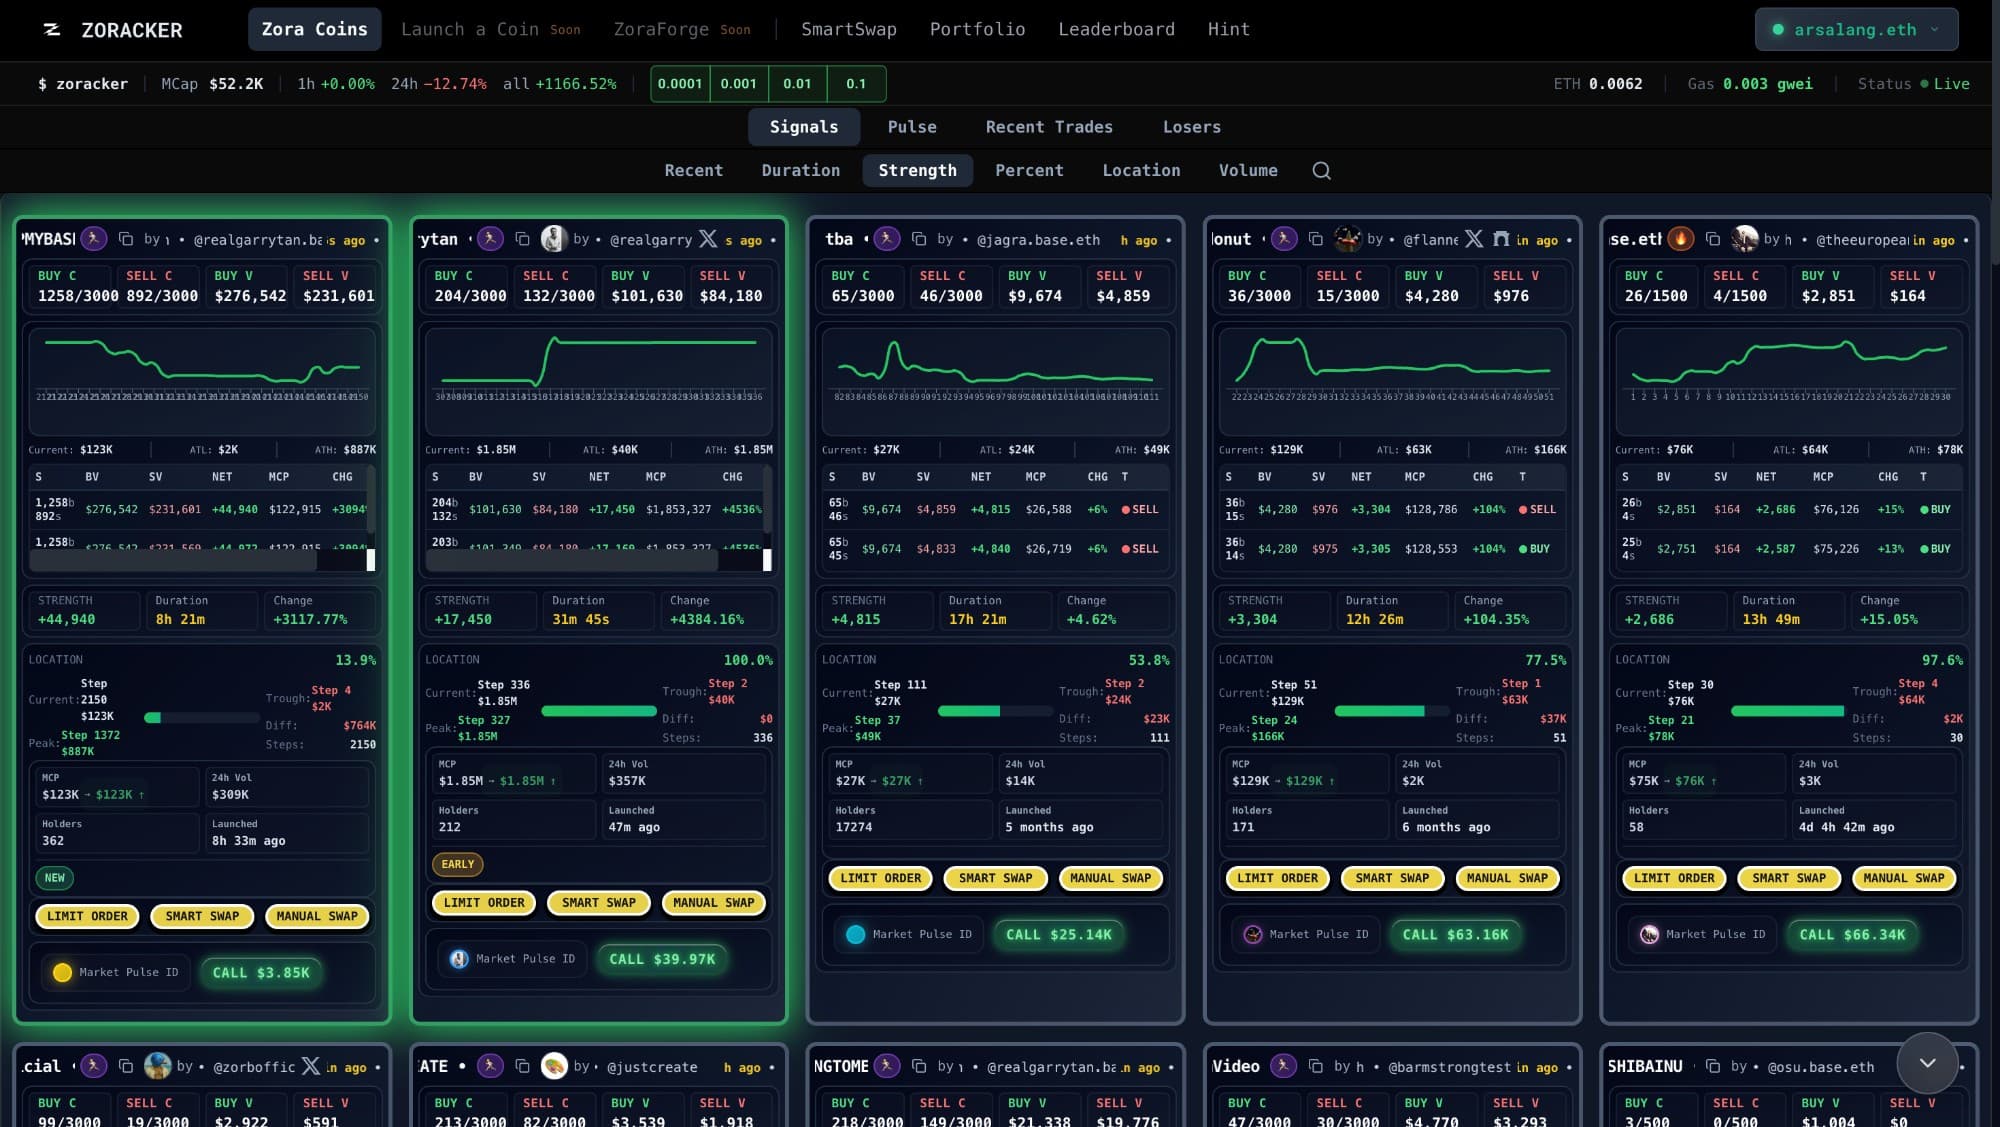The height and width of the screenshot is (1127, 2000).
Task: Sort signals by Duration
Action: pos(800,171)
